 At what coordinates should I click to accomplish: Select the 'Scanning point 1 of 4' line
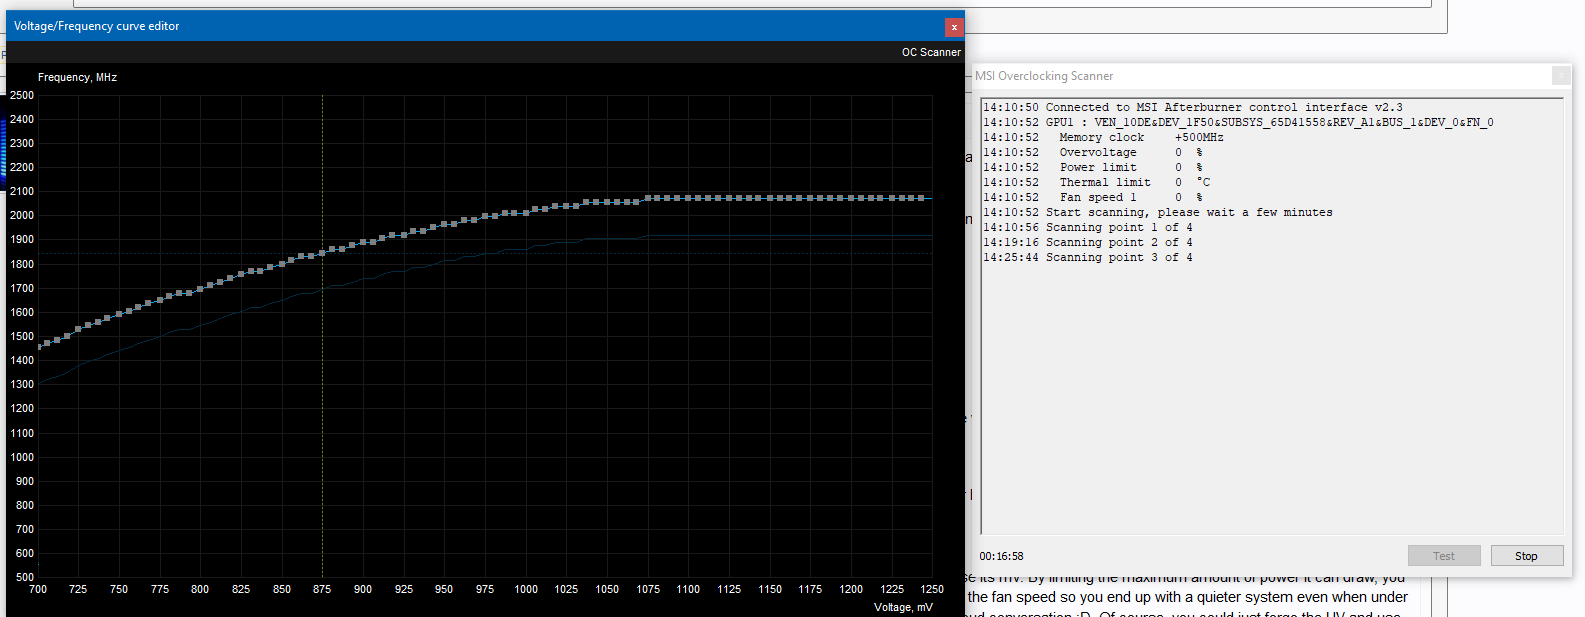tap(1088, 227)
